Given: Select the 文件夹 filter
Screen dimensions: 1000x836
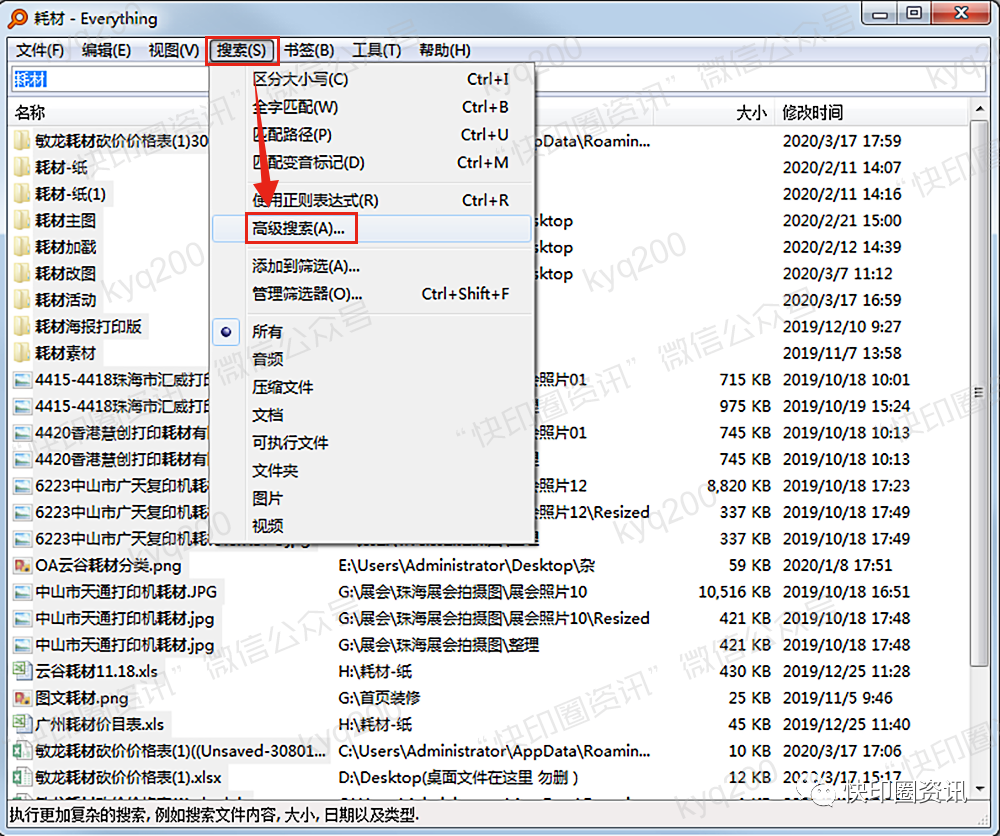Looking at the screenshot, I should click(372, 471).
